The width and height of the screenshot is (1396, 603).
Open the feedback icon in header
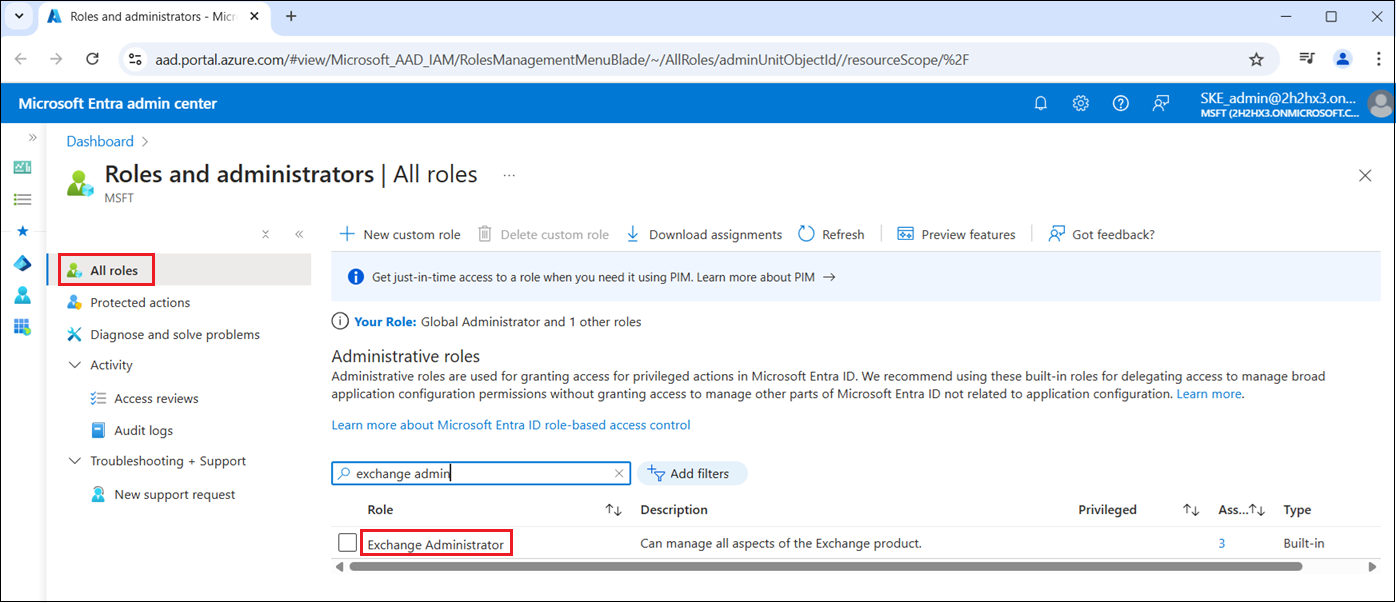point(1160,104)
